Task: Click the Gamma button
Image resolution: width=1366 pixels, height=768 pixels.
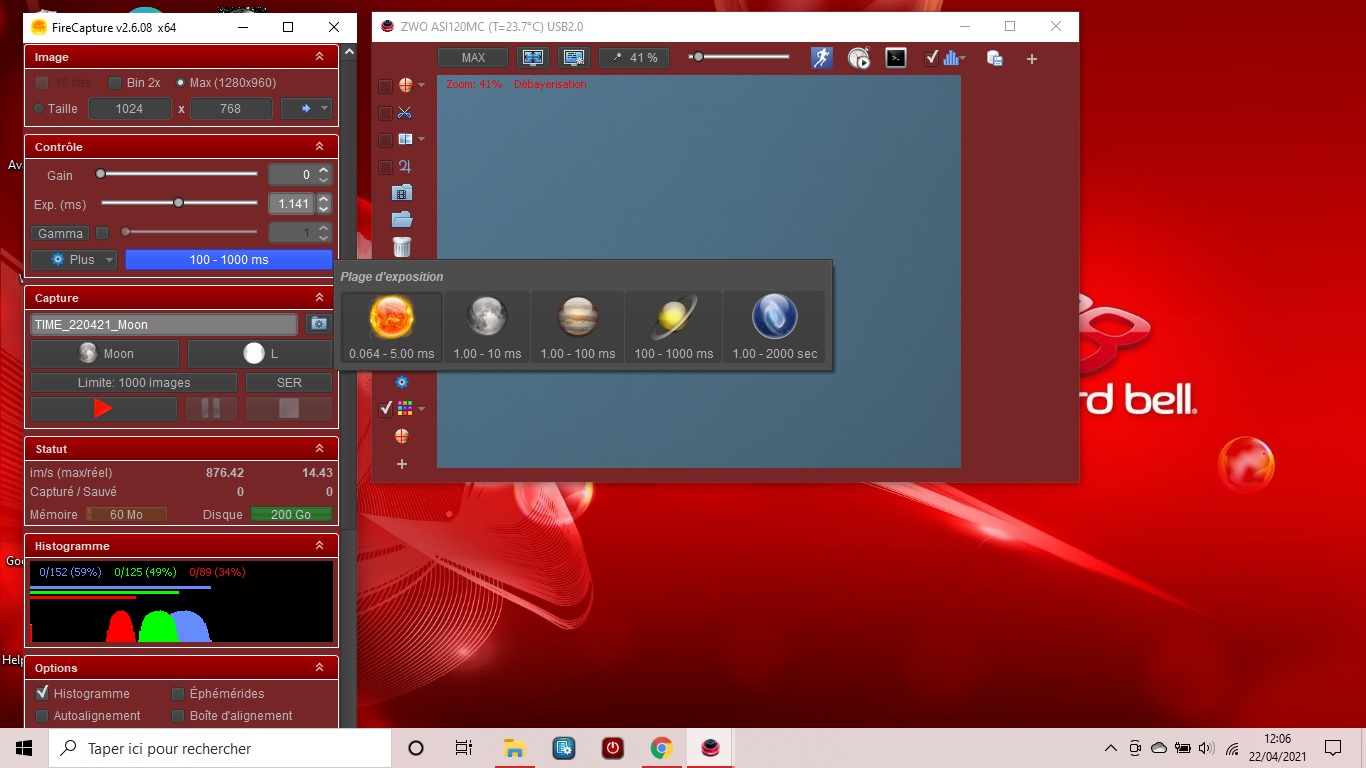Action: [60, 233]
